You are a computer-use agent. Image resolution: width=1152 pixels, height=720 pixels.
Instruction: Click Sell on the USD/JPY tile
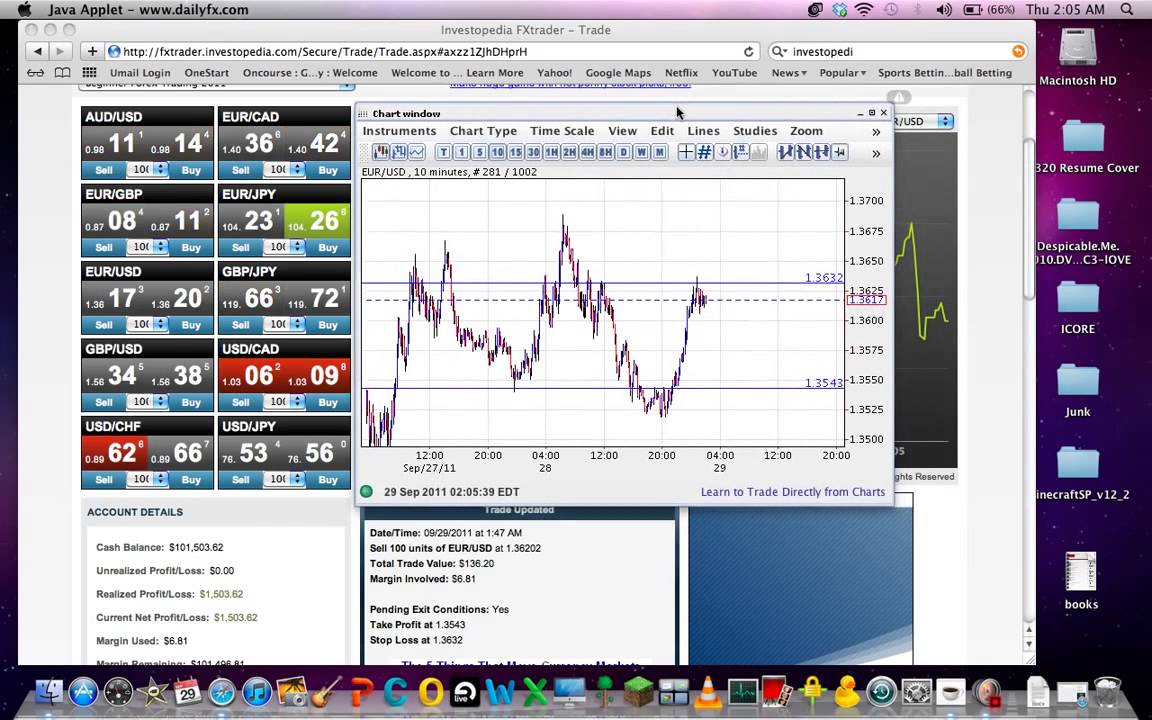pyautogui.click(x=240, y=480)
